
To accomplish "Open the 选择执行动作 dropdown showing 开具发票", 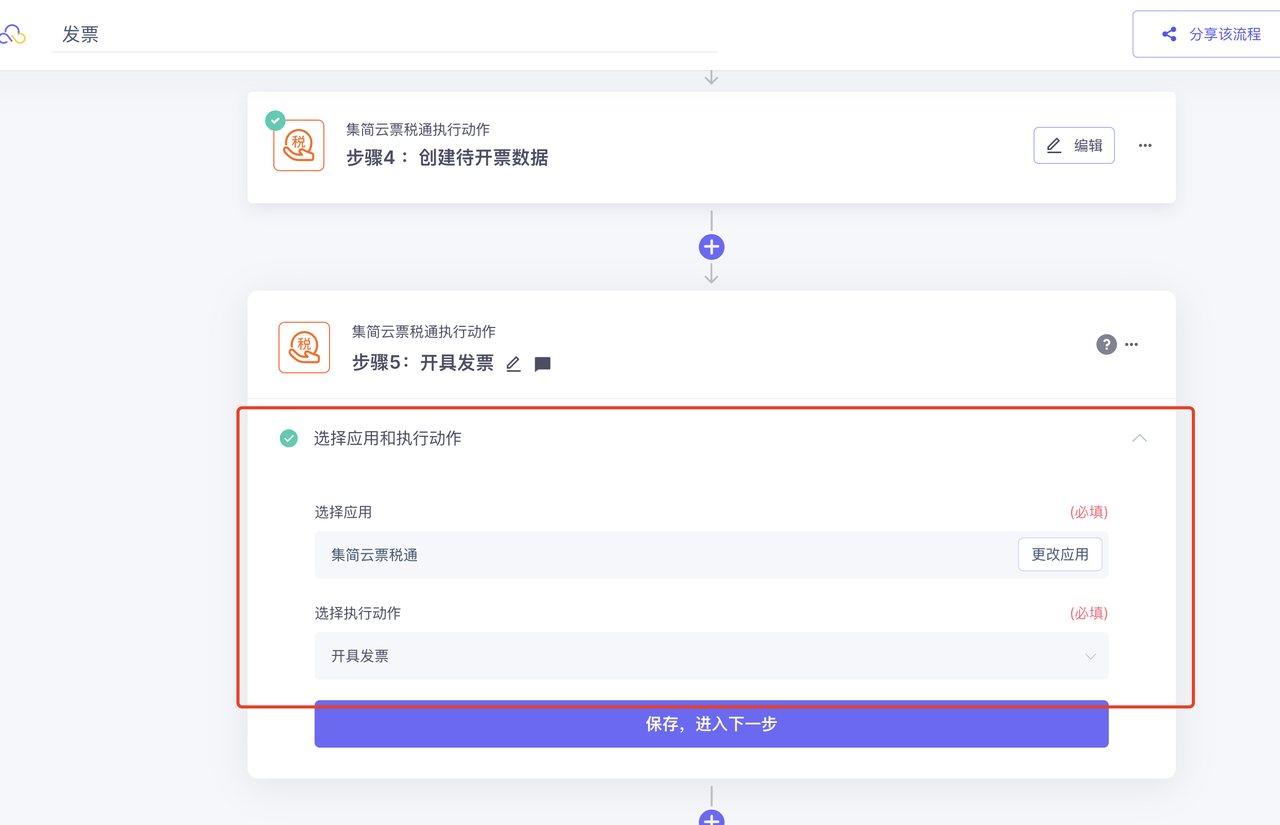I will click(711, 656).
